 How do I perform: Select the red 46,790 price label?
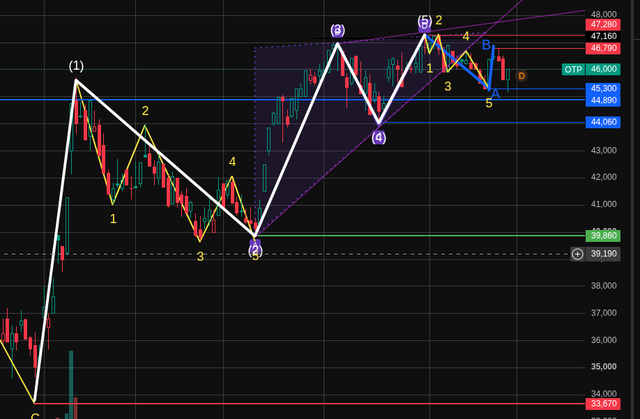coord(603,48)
